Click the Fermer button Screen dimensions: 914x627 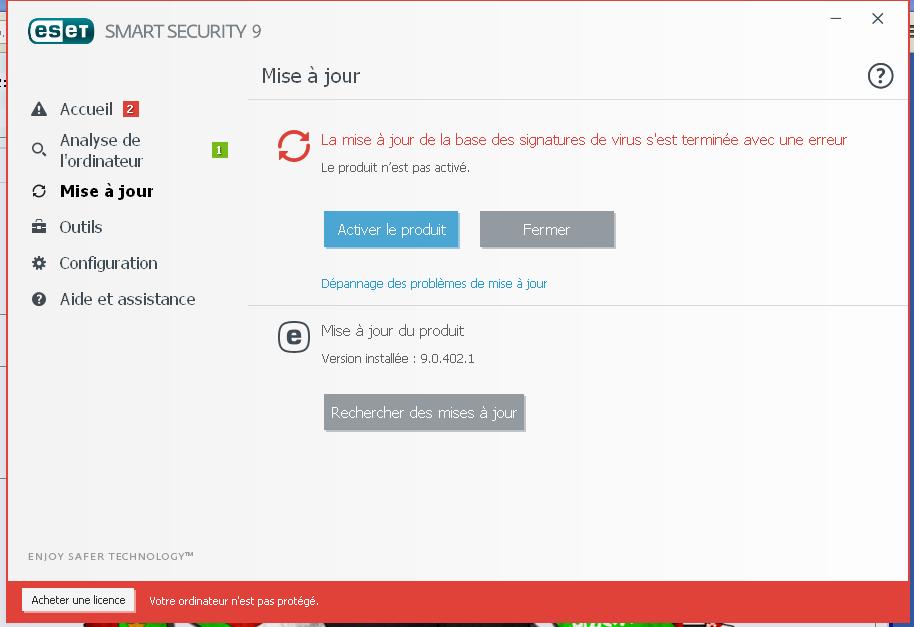click(547, 230)
